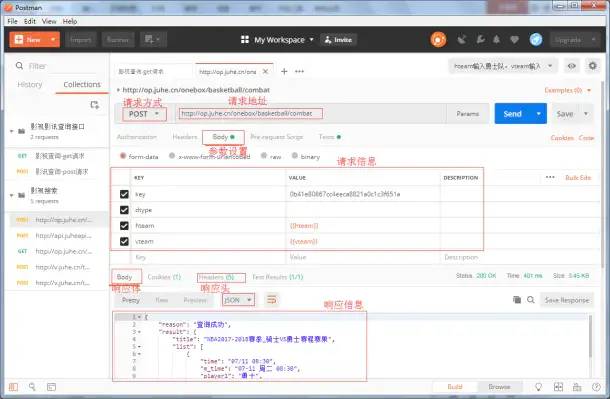The image size is (610, 399).
Task: Open find and replace in status bar
Action: coord(32,387)
